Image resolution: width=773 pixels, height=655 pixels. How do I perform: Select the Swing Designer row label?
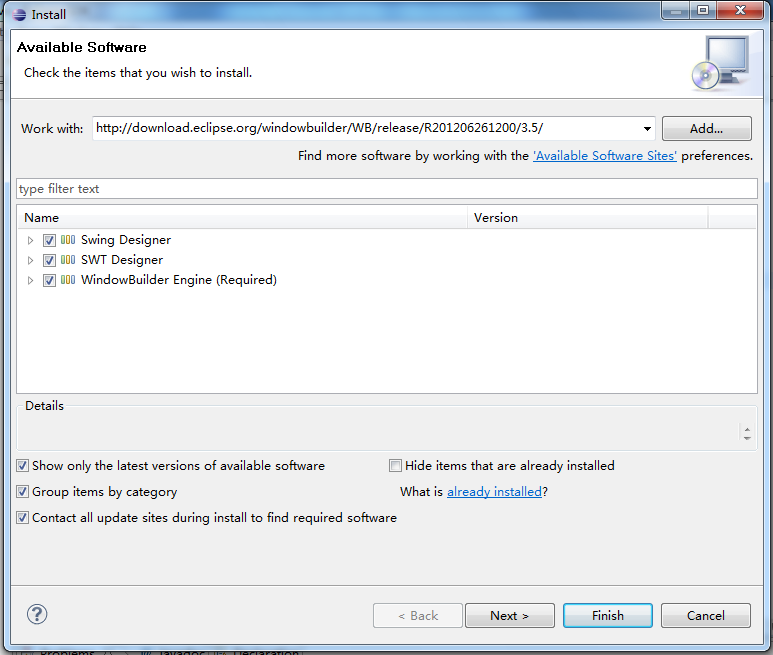tap(126, 240)
